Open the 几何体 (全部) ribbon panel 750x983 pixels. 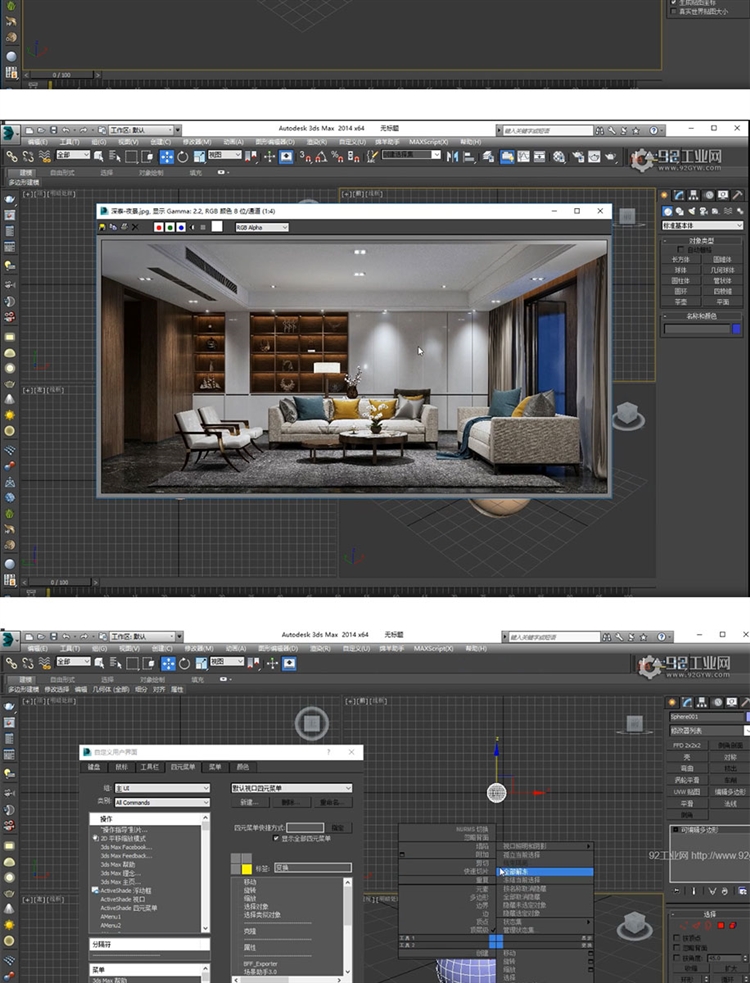point(111,689)
